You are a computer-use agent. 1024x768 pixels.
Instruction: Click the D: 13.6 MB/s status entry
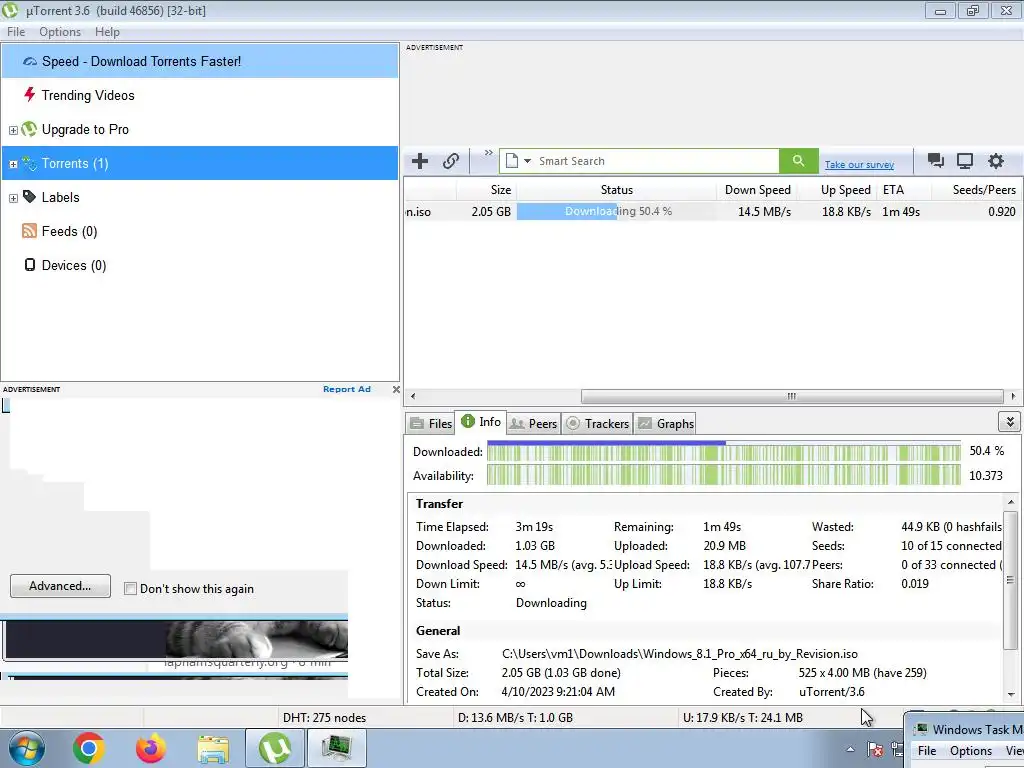pos(515,718)
